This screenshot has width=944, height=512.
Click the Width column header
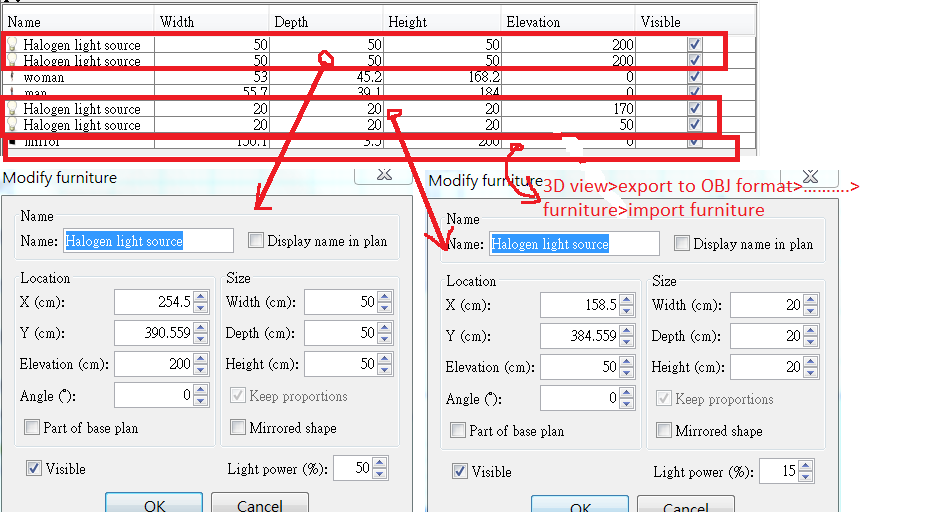[210, 21]
